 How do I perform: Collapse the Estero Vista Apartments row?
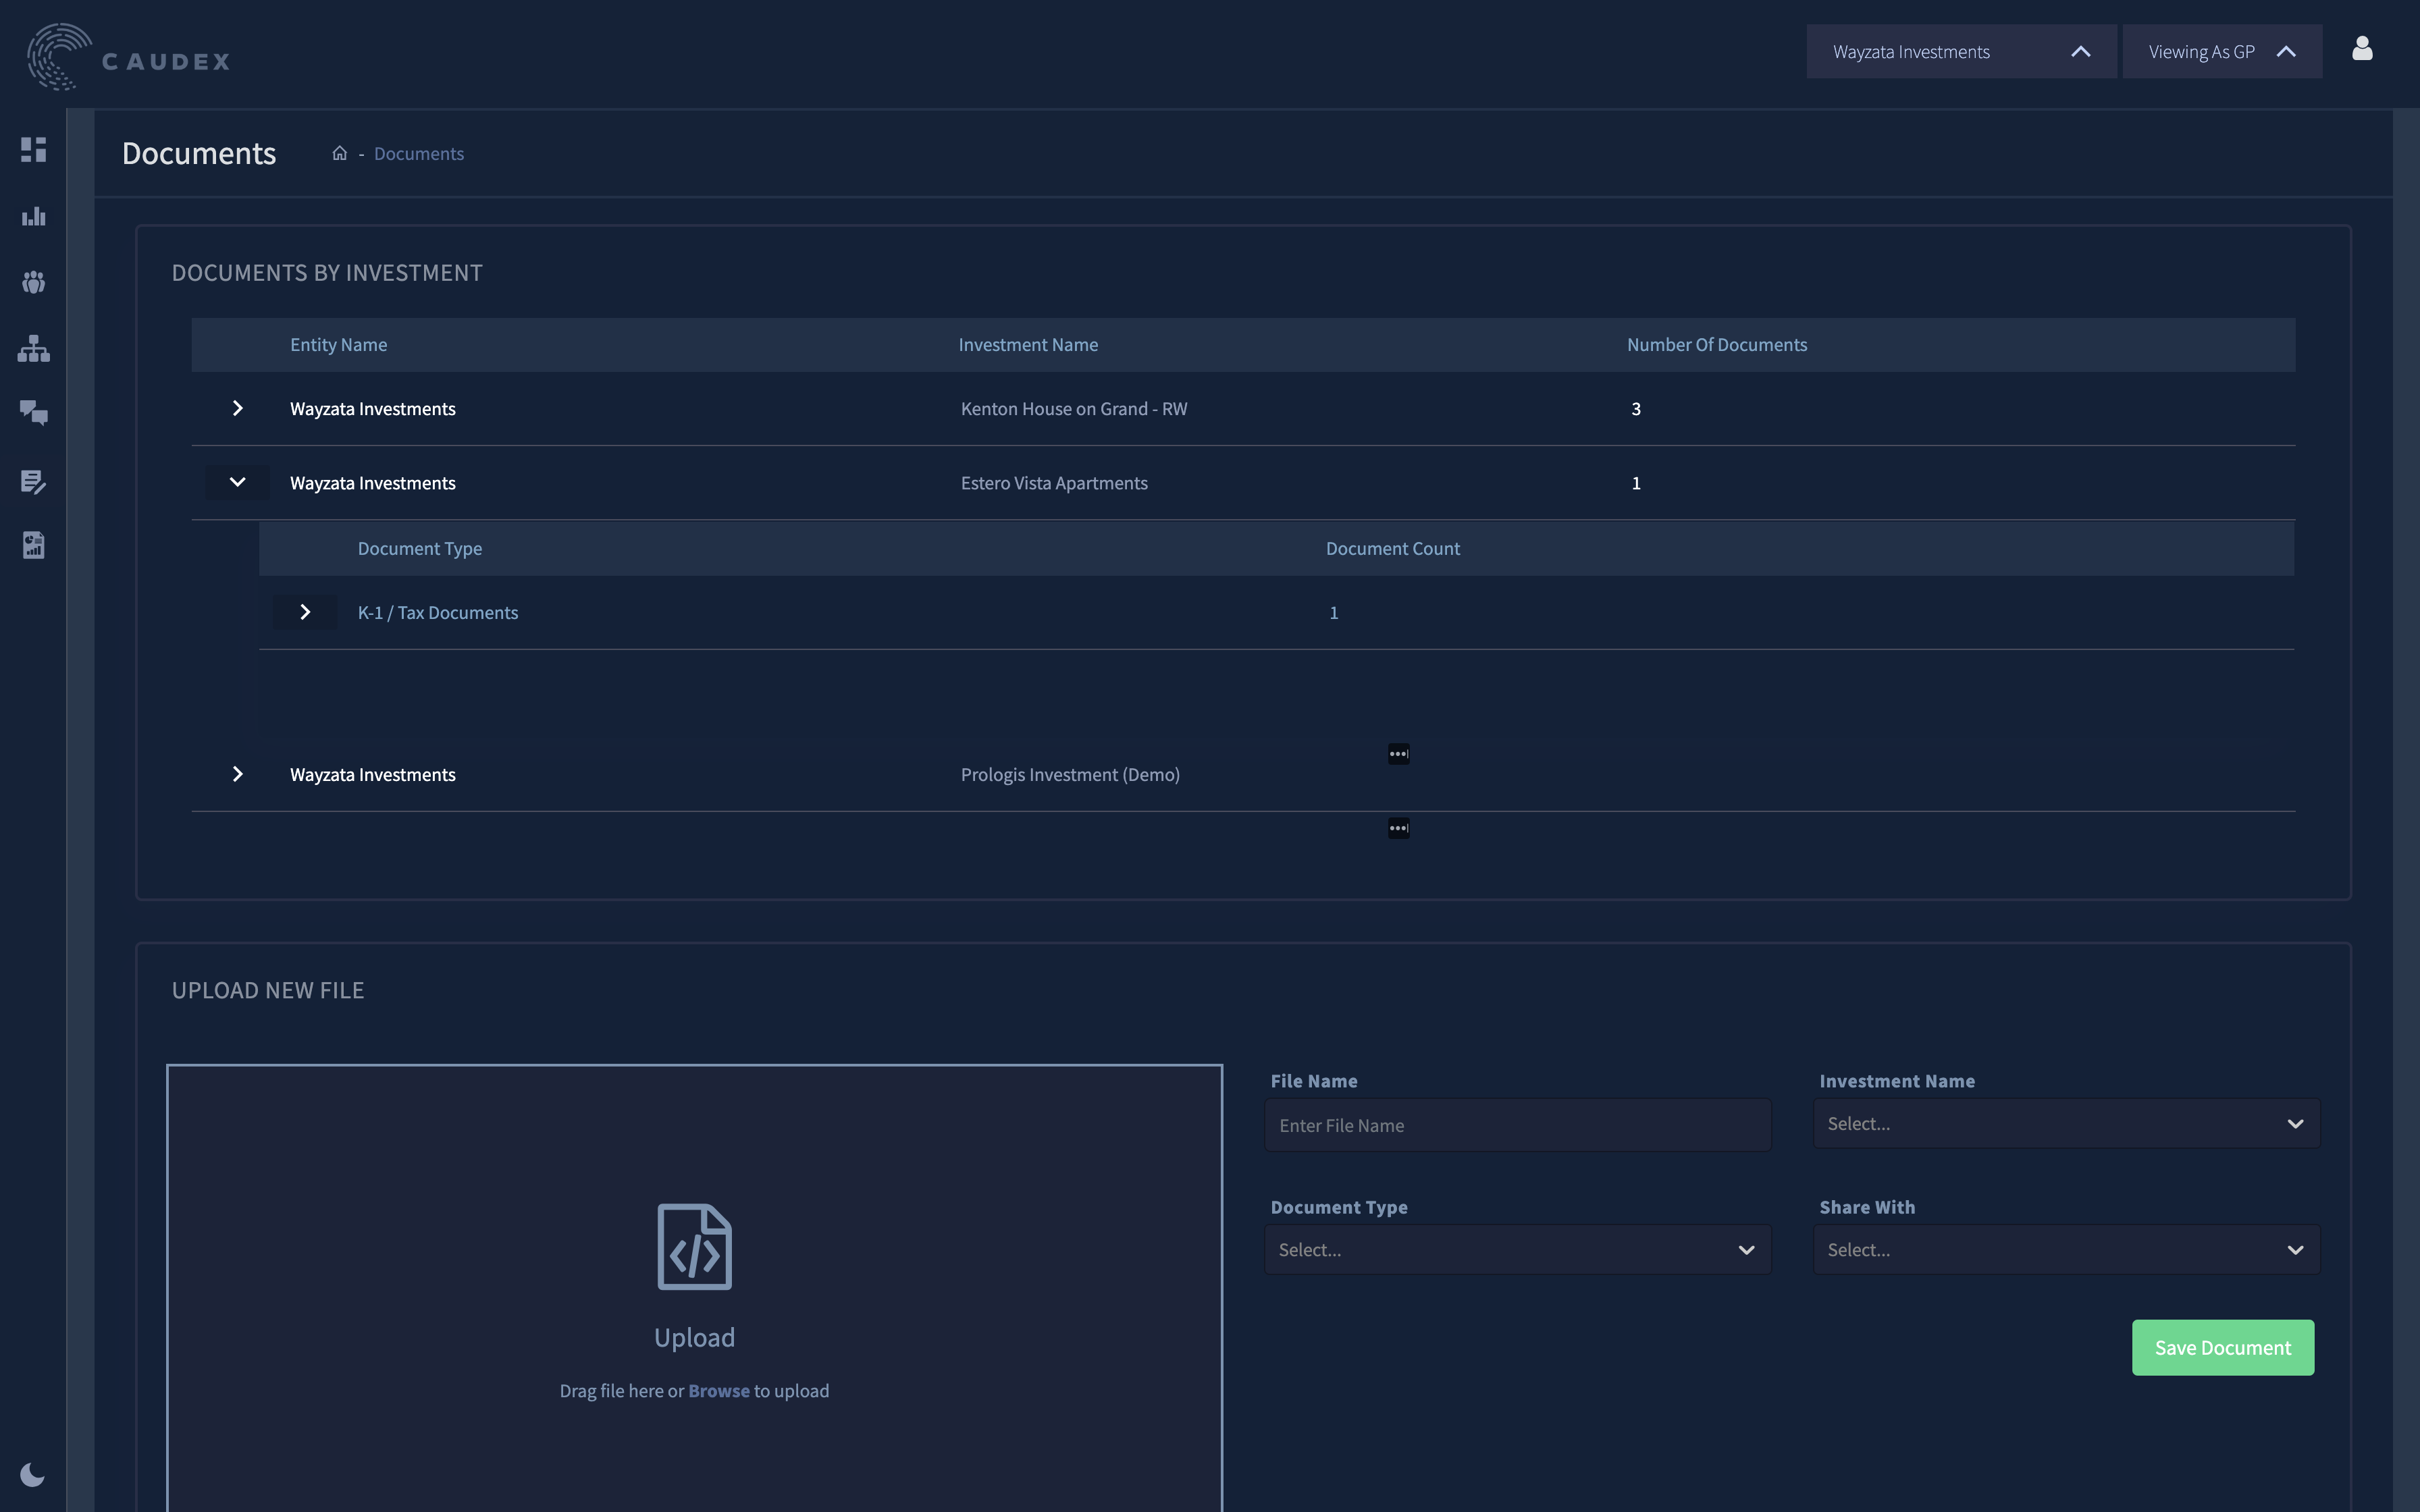coord(237,482)
